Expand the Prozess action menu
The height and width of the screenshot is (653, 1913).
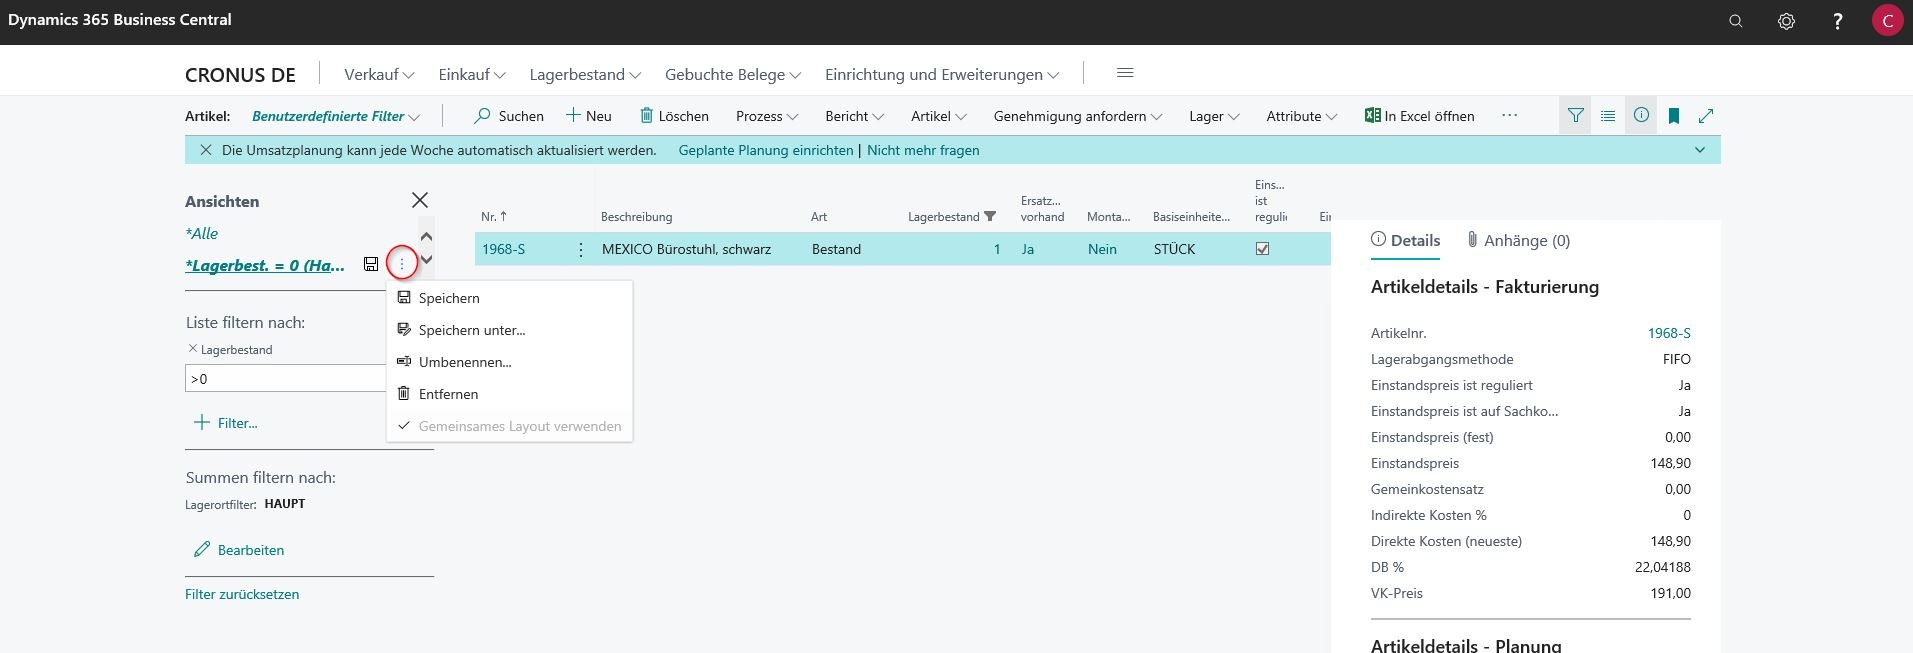[767, 116]
